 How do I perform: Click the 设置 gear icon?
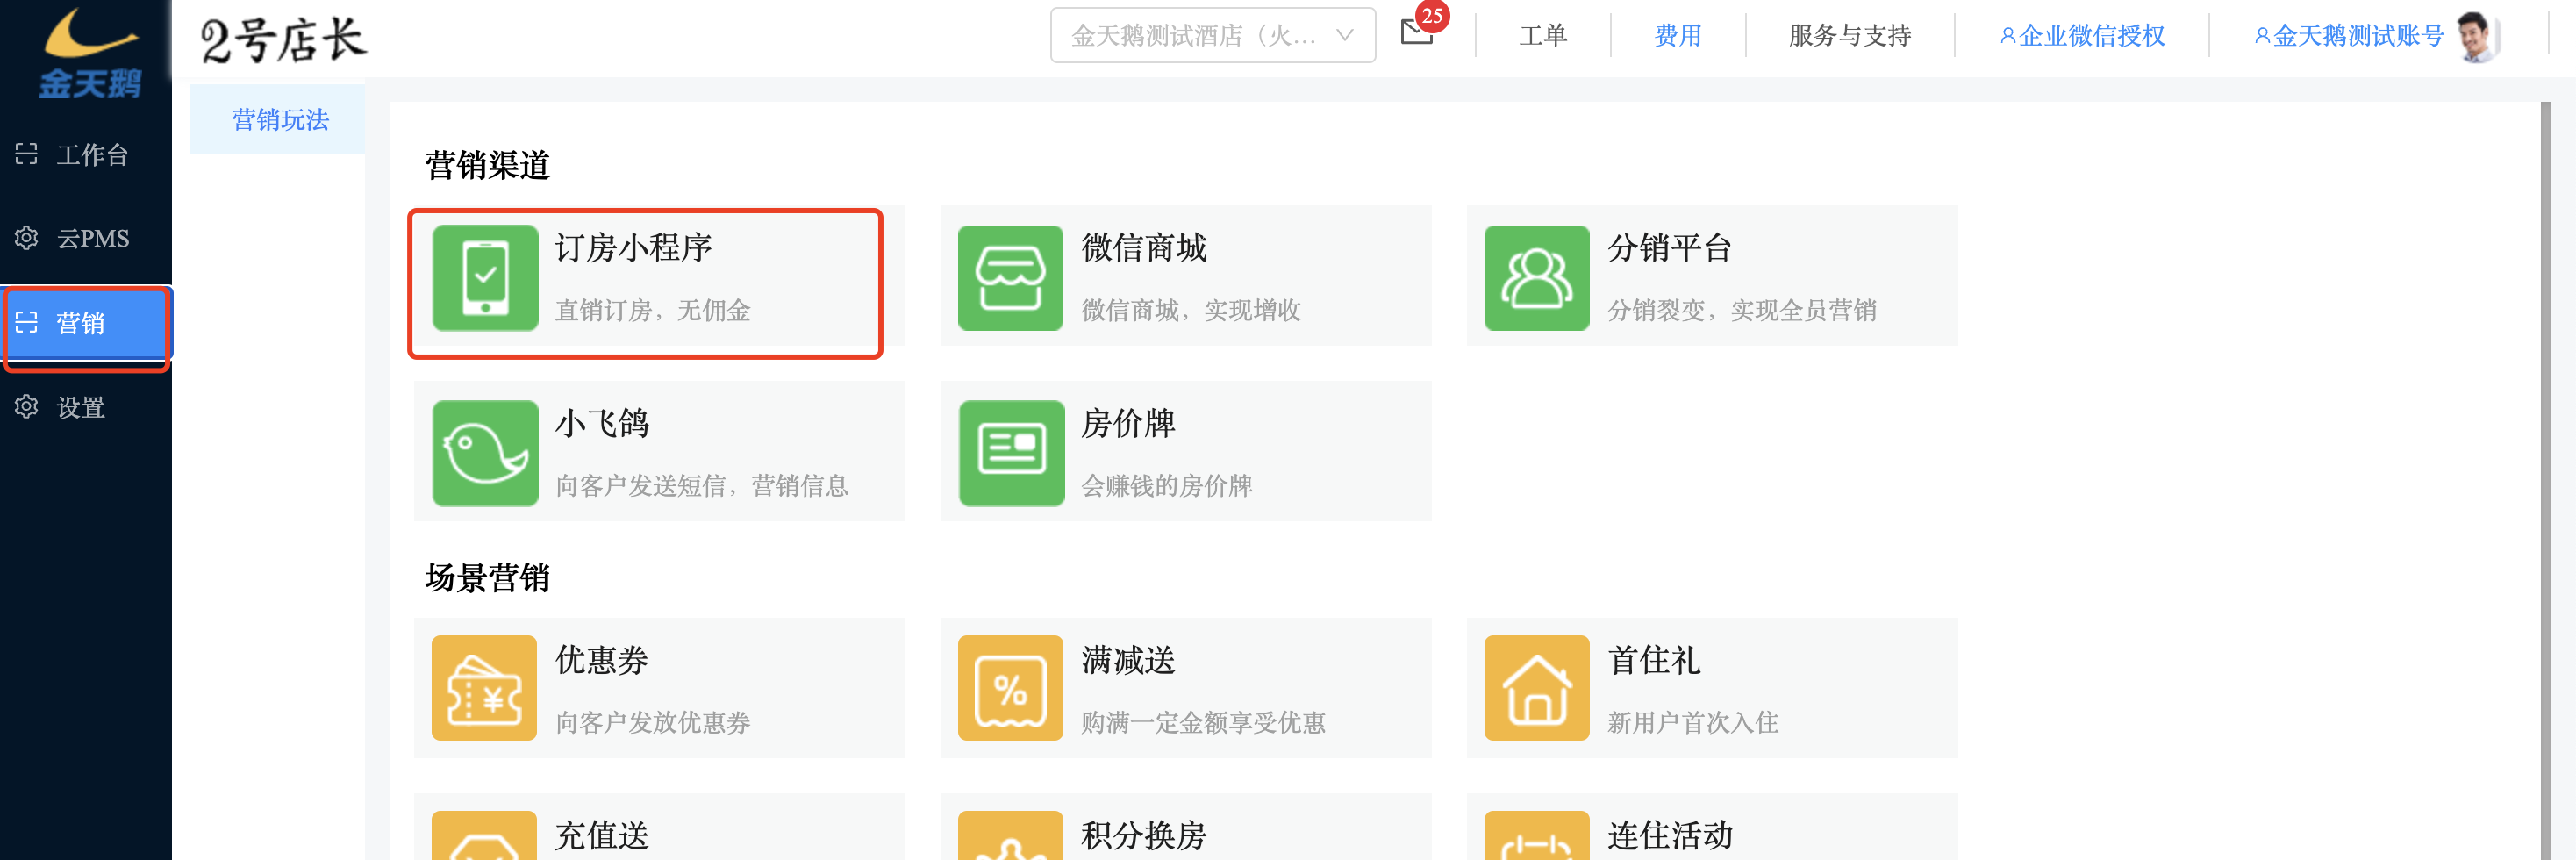point(26,407)
